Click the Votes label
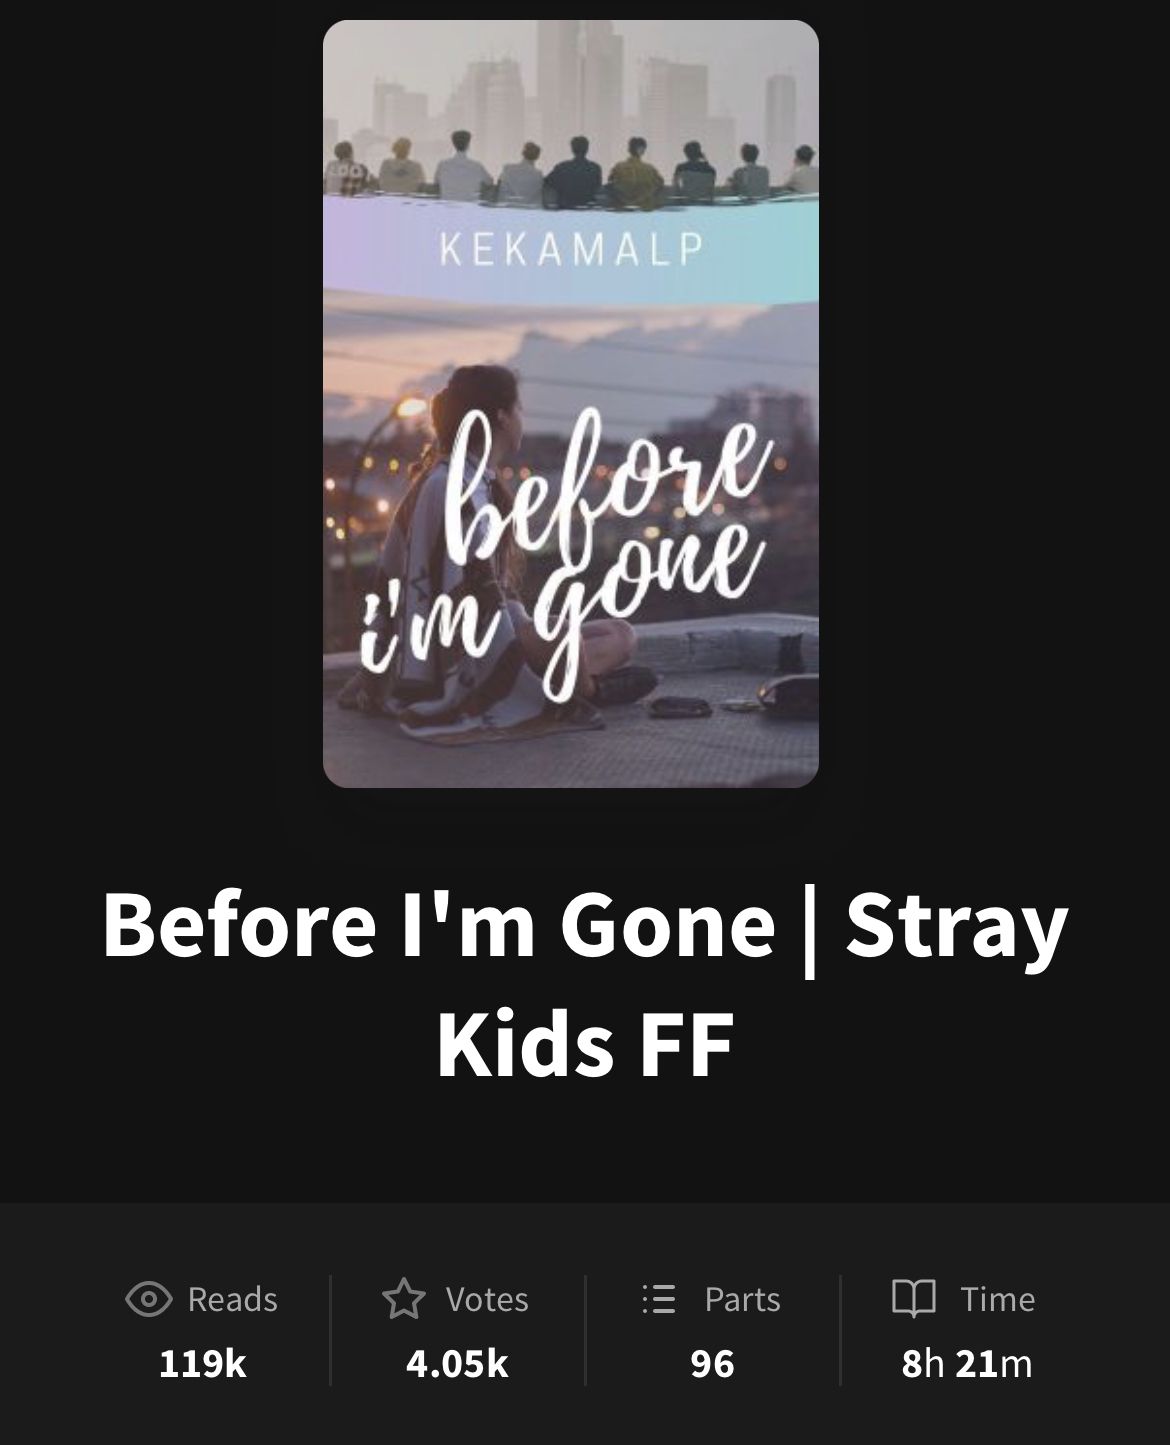Screen dimensions: 1170x1445 [x=487, y=1299]
